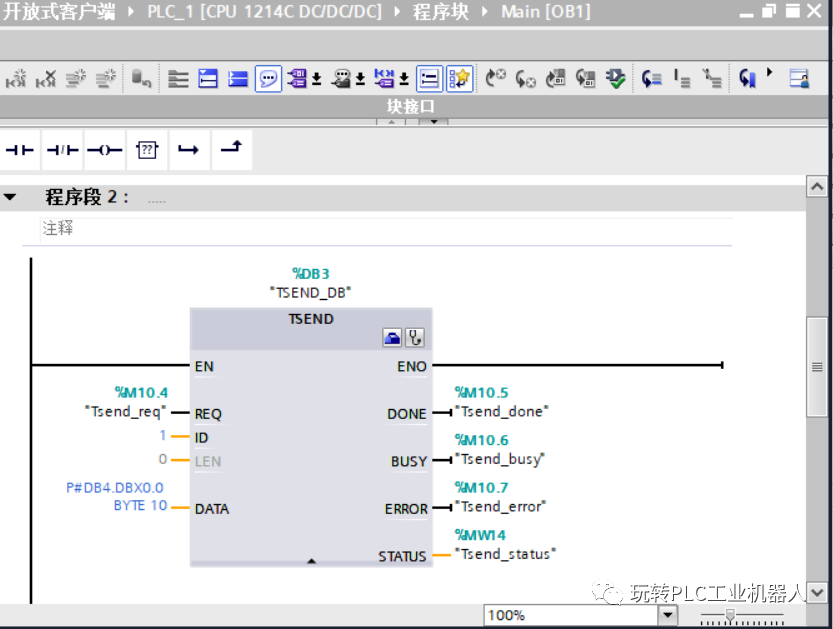Collapse network 程序段 2 with its triangle
Screen dimensions: 833x629
(10, 195)
